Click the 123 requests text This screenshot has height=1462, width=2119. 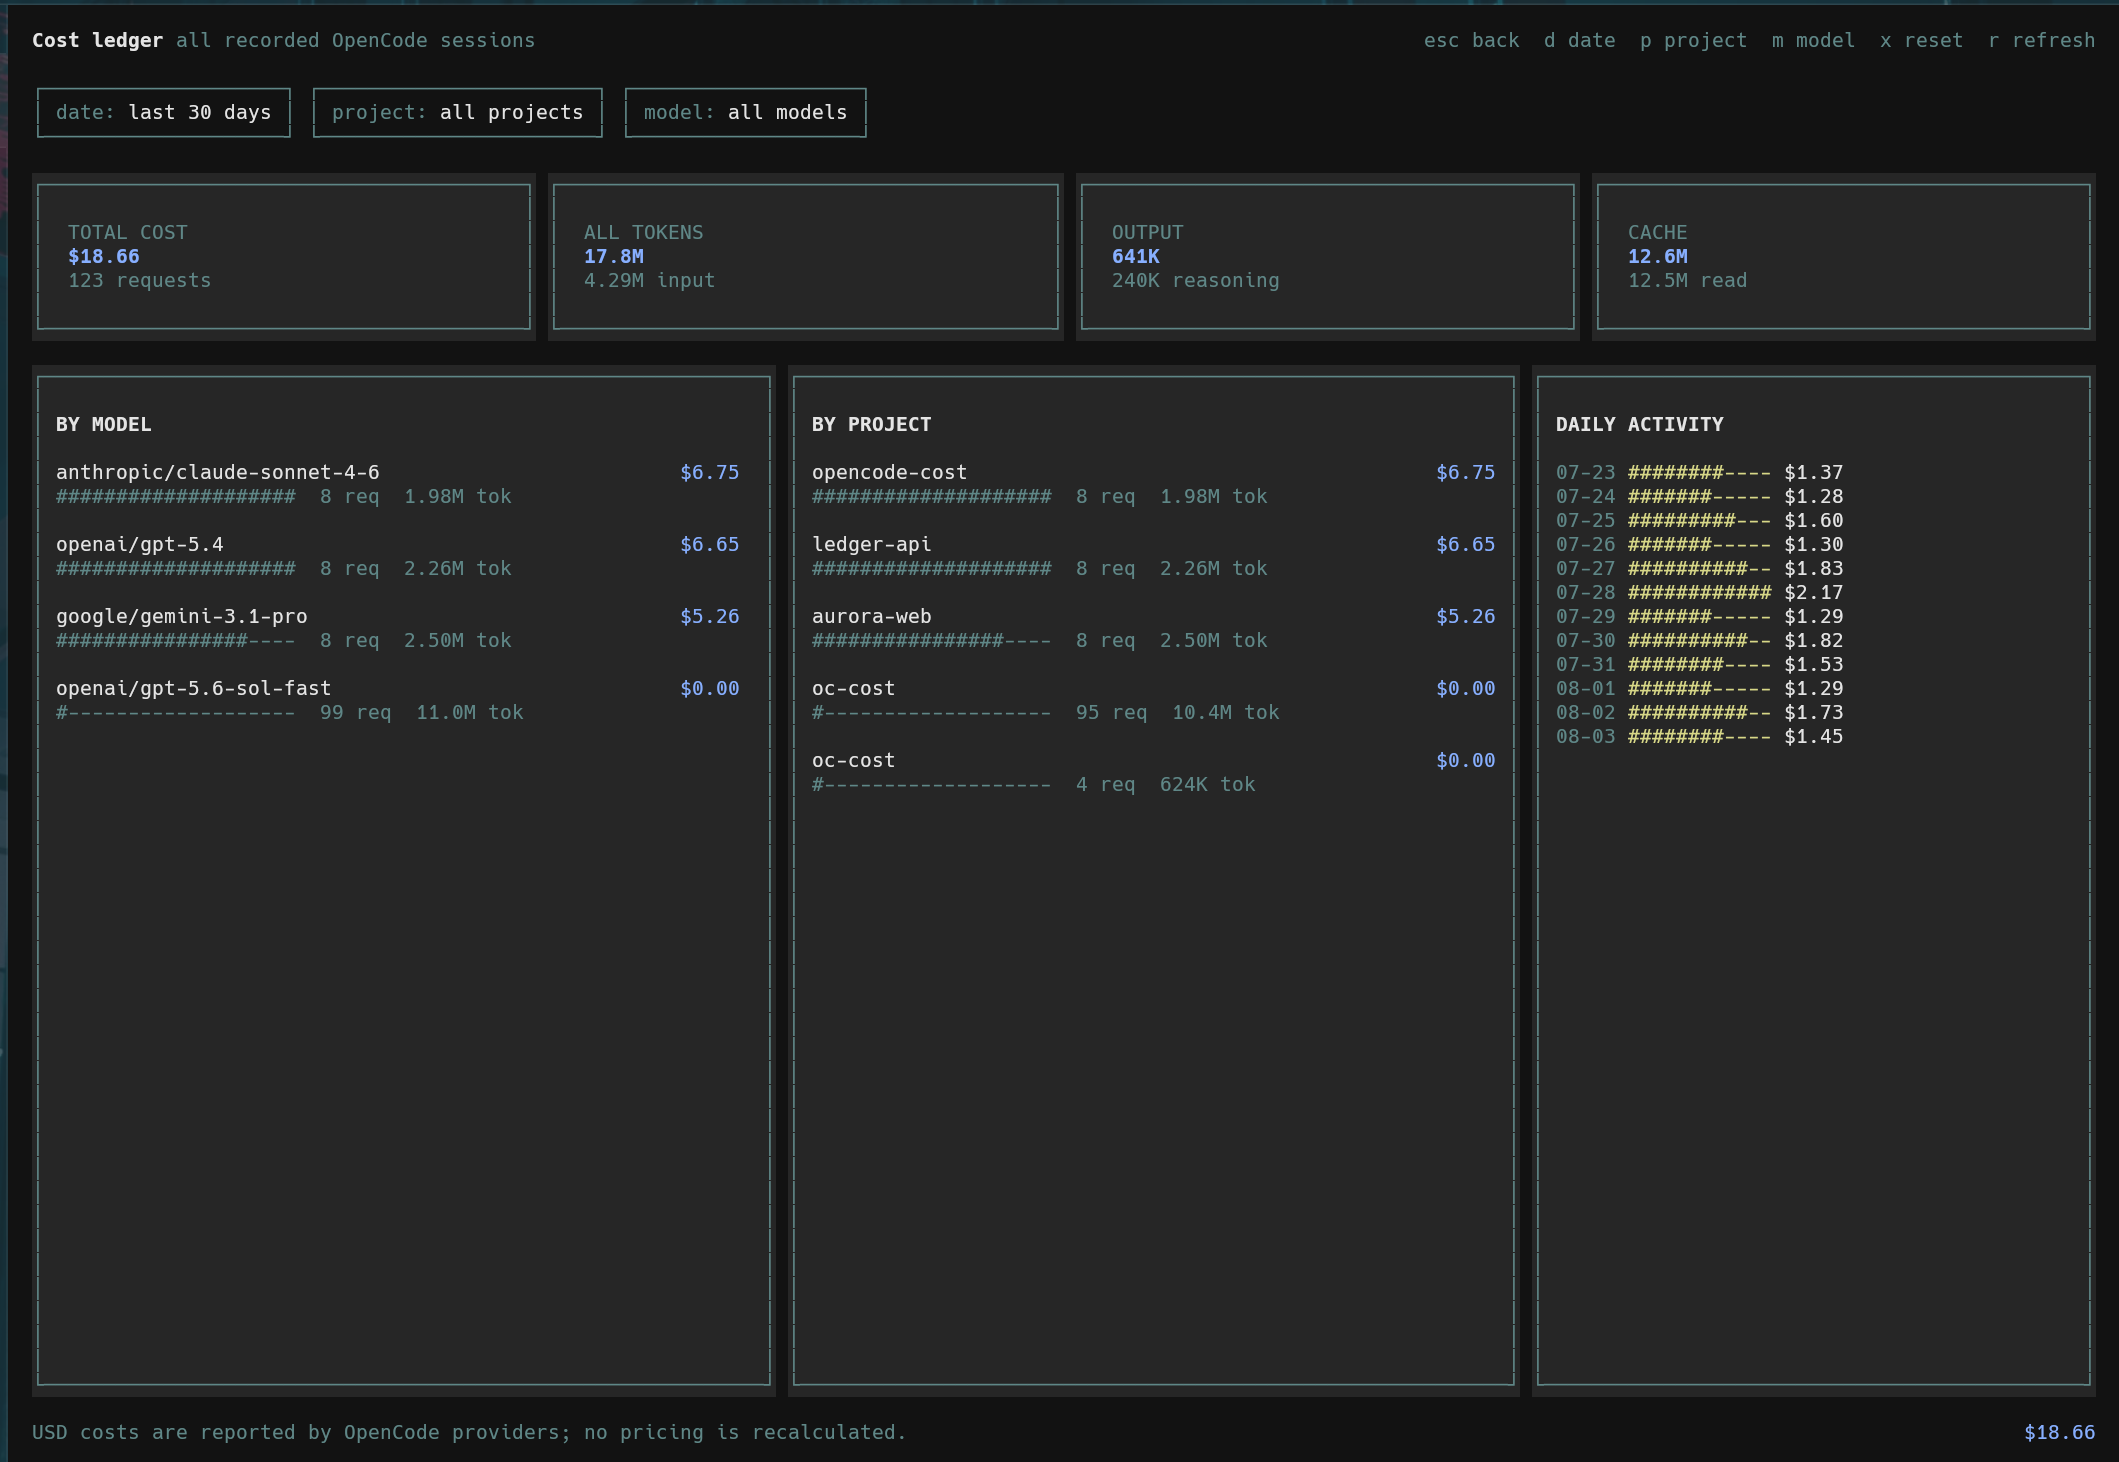click(x=140, y=280)
